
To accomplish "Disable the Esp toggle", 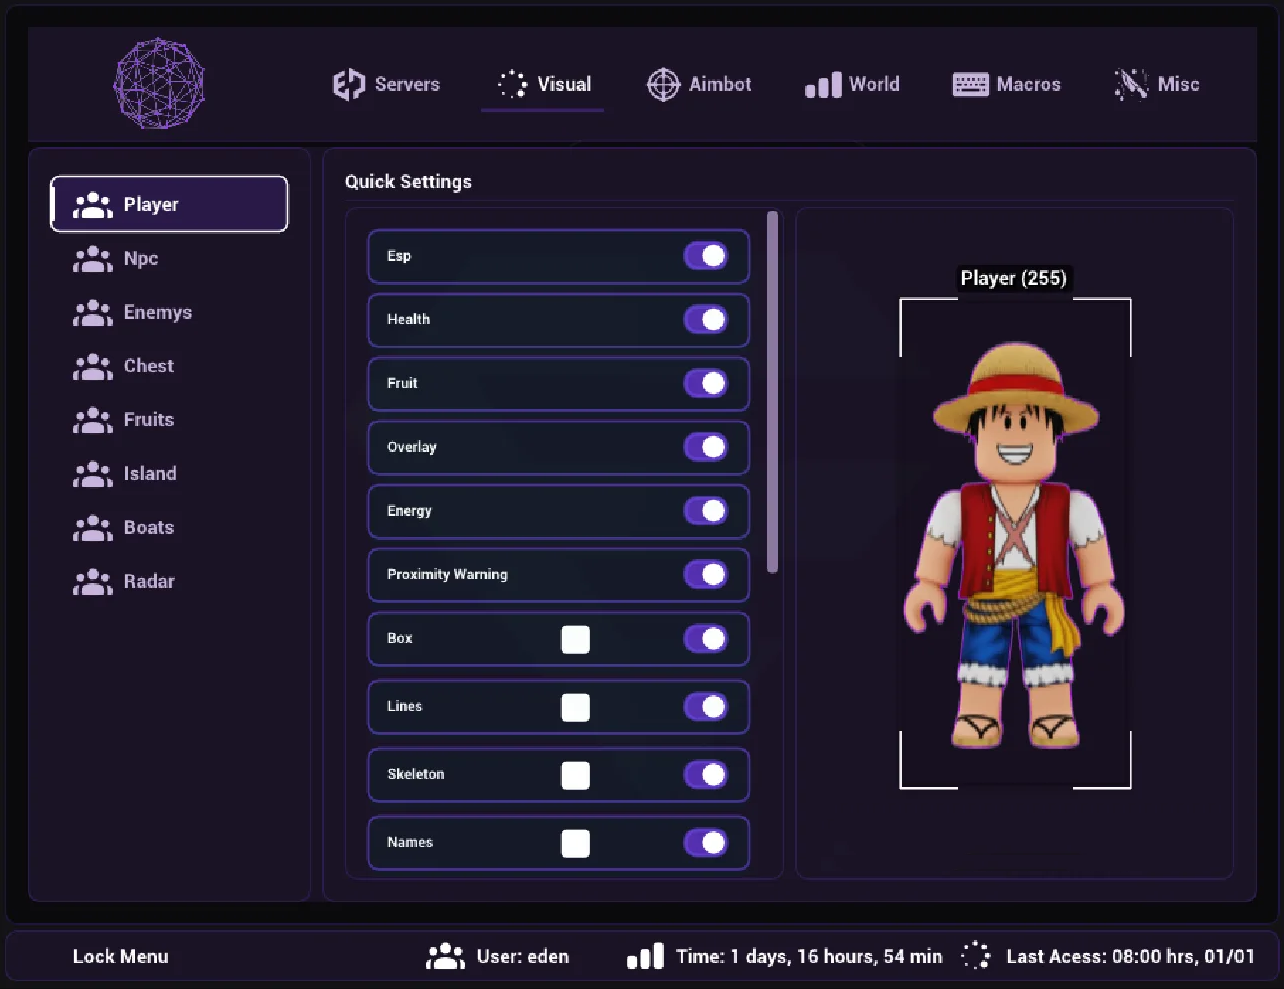I will (x=706, y=256).
